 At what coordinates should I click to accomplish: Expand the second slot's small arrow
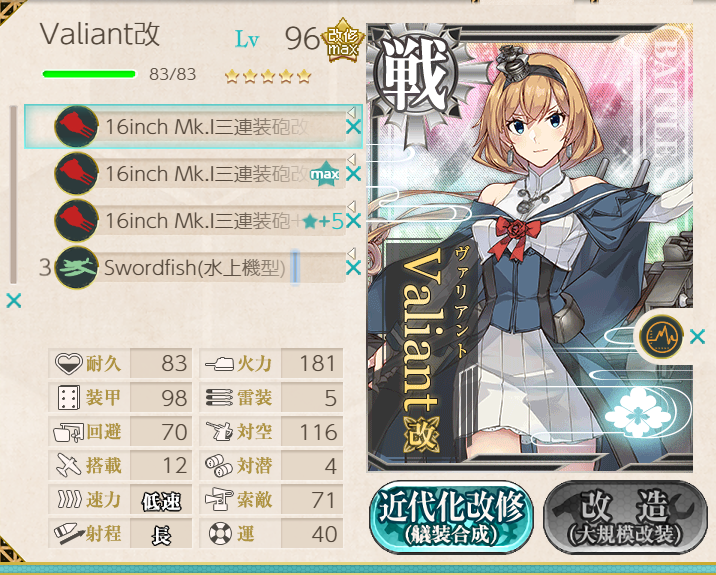coord(351,159)
